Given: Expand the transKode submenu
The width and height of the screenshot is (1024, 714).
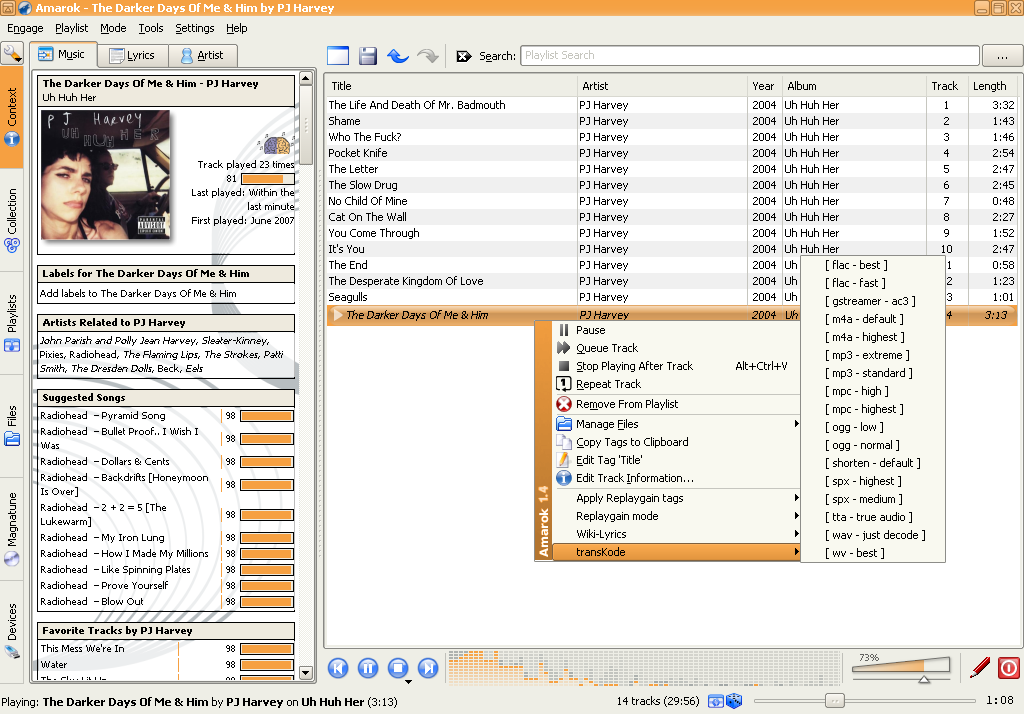Looking at the screenshot, I should (x=676, y=552).
